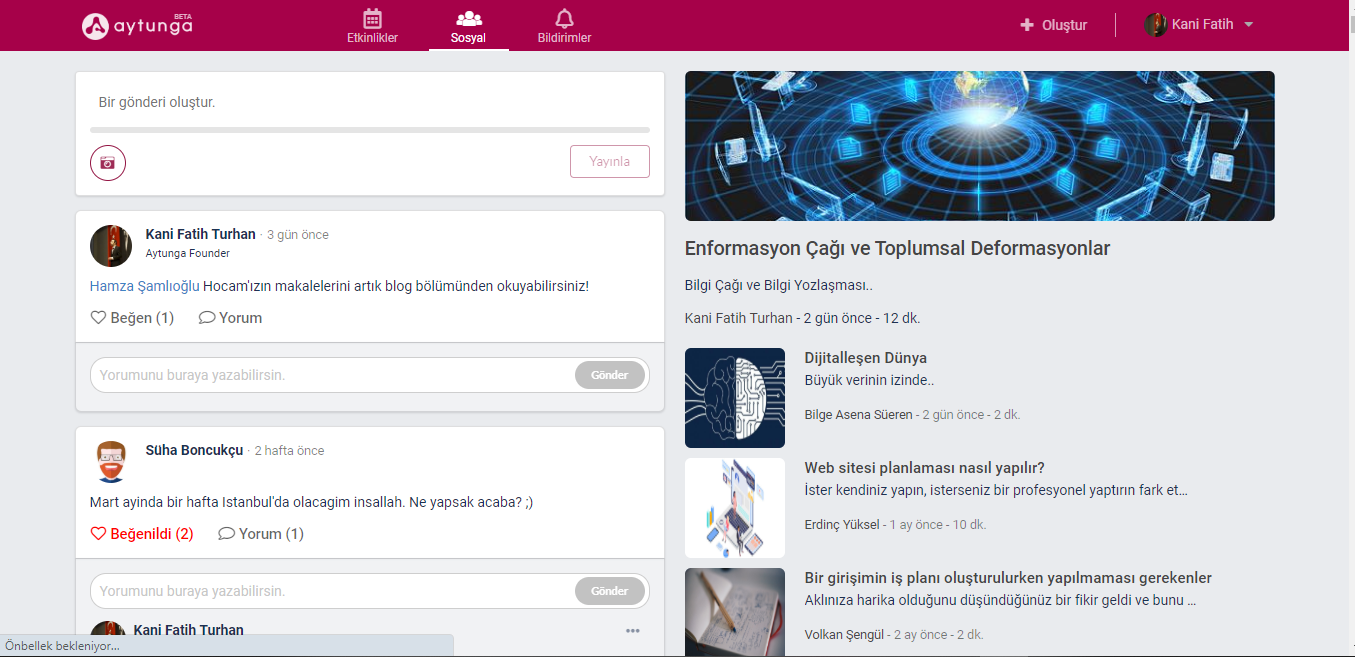Click the add photo camera icon
1355x657 pixels.
tap(108, 162)
